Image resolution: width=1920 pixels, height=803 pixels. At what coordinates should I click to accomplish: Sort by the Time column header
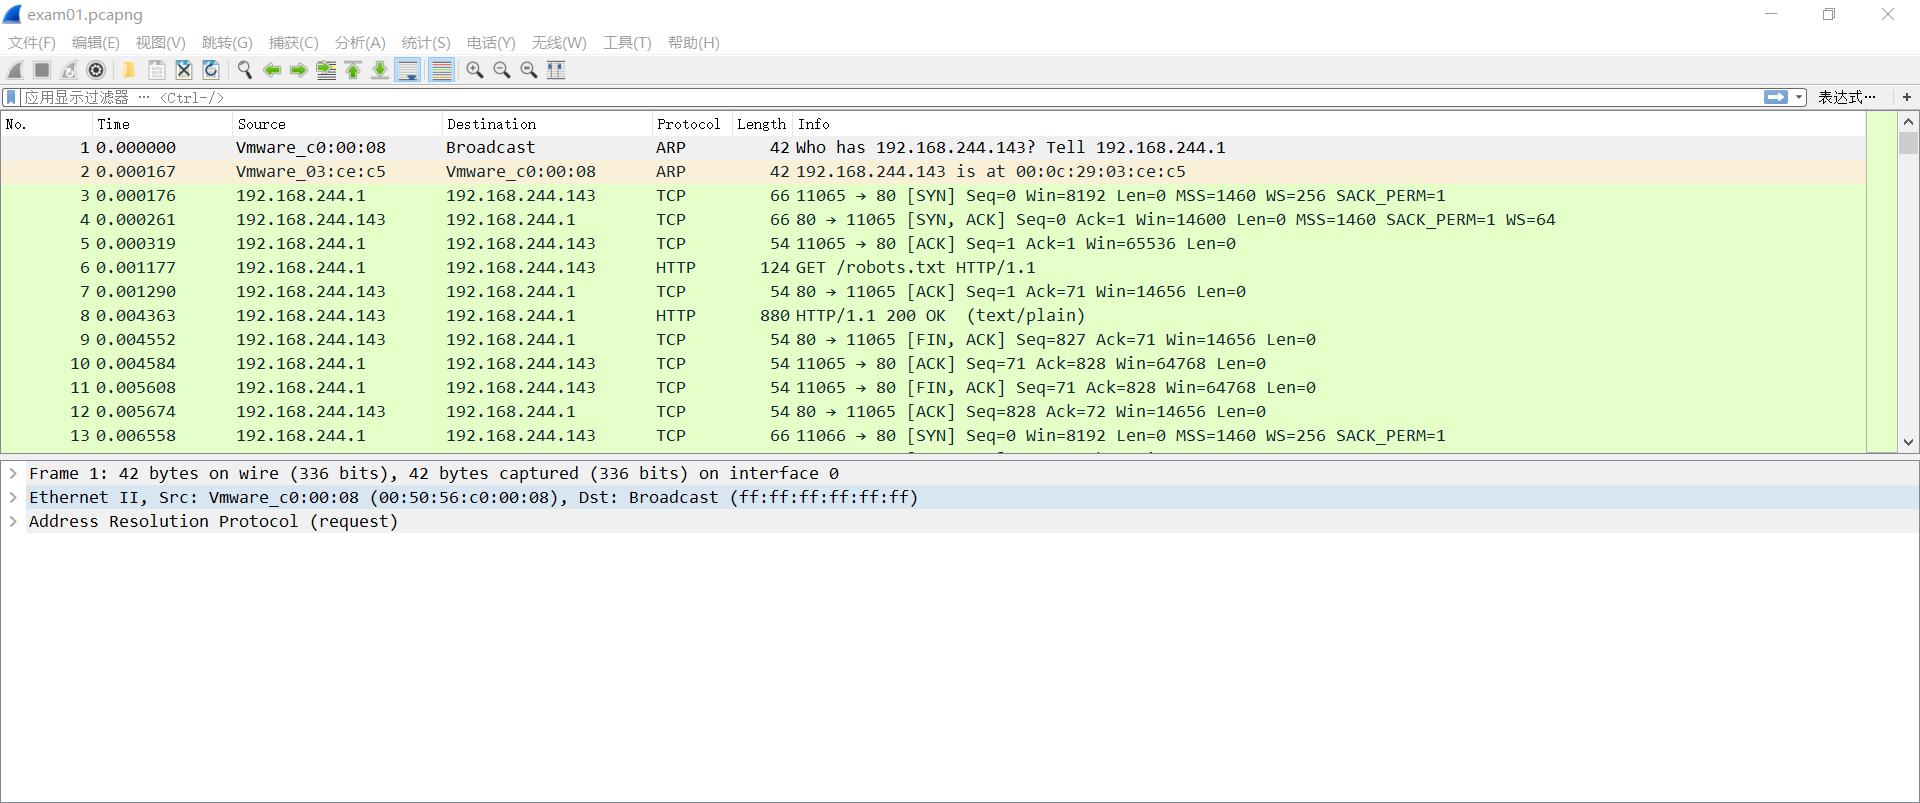point(162,124)
